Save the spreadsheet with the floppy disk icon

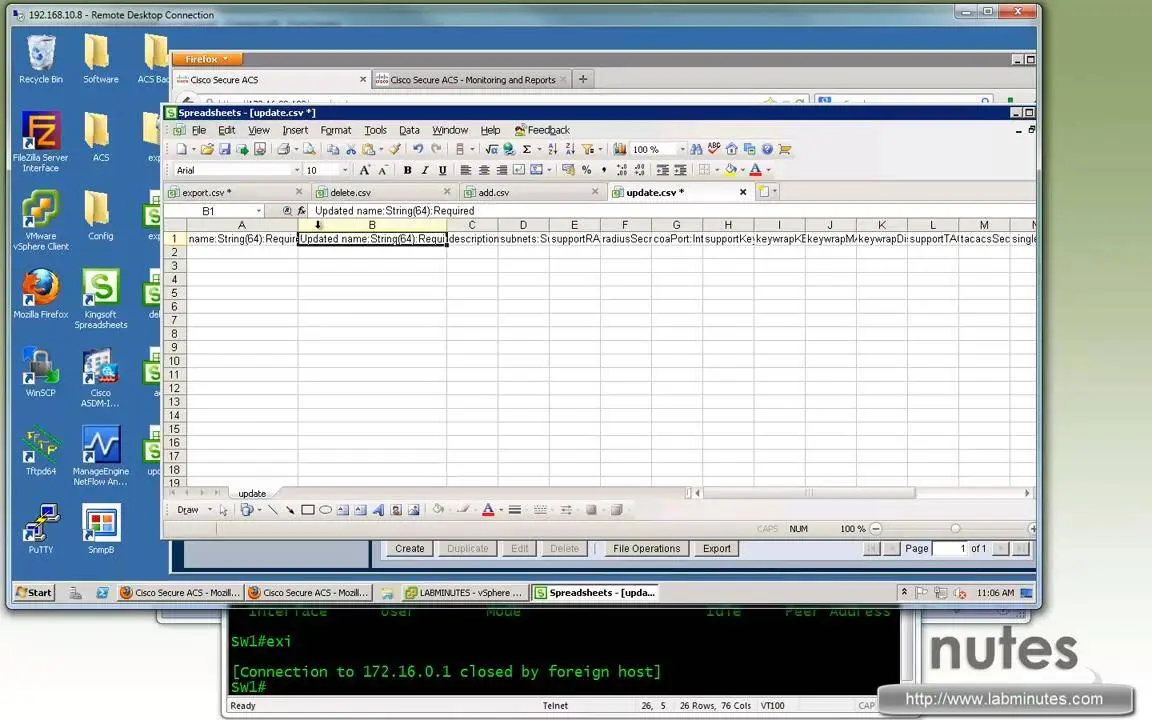[x=225, y=149]
